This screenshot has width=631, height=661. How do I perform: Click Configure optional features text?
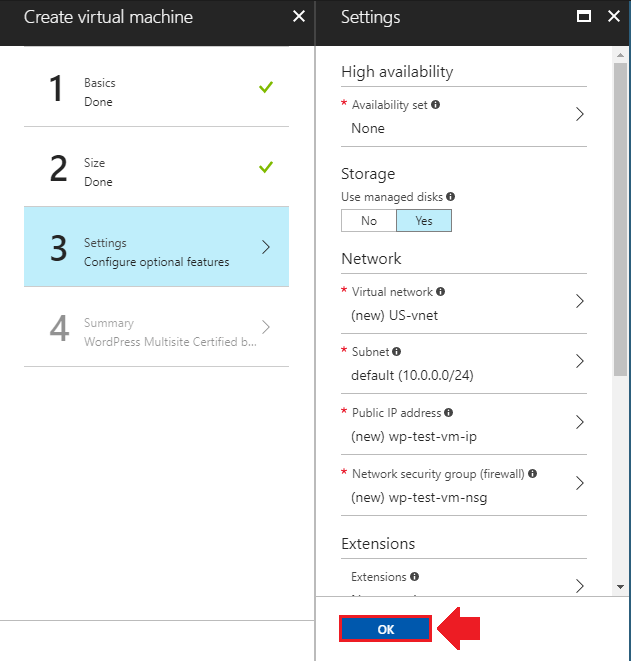click(x=156, y=262)
